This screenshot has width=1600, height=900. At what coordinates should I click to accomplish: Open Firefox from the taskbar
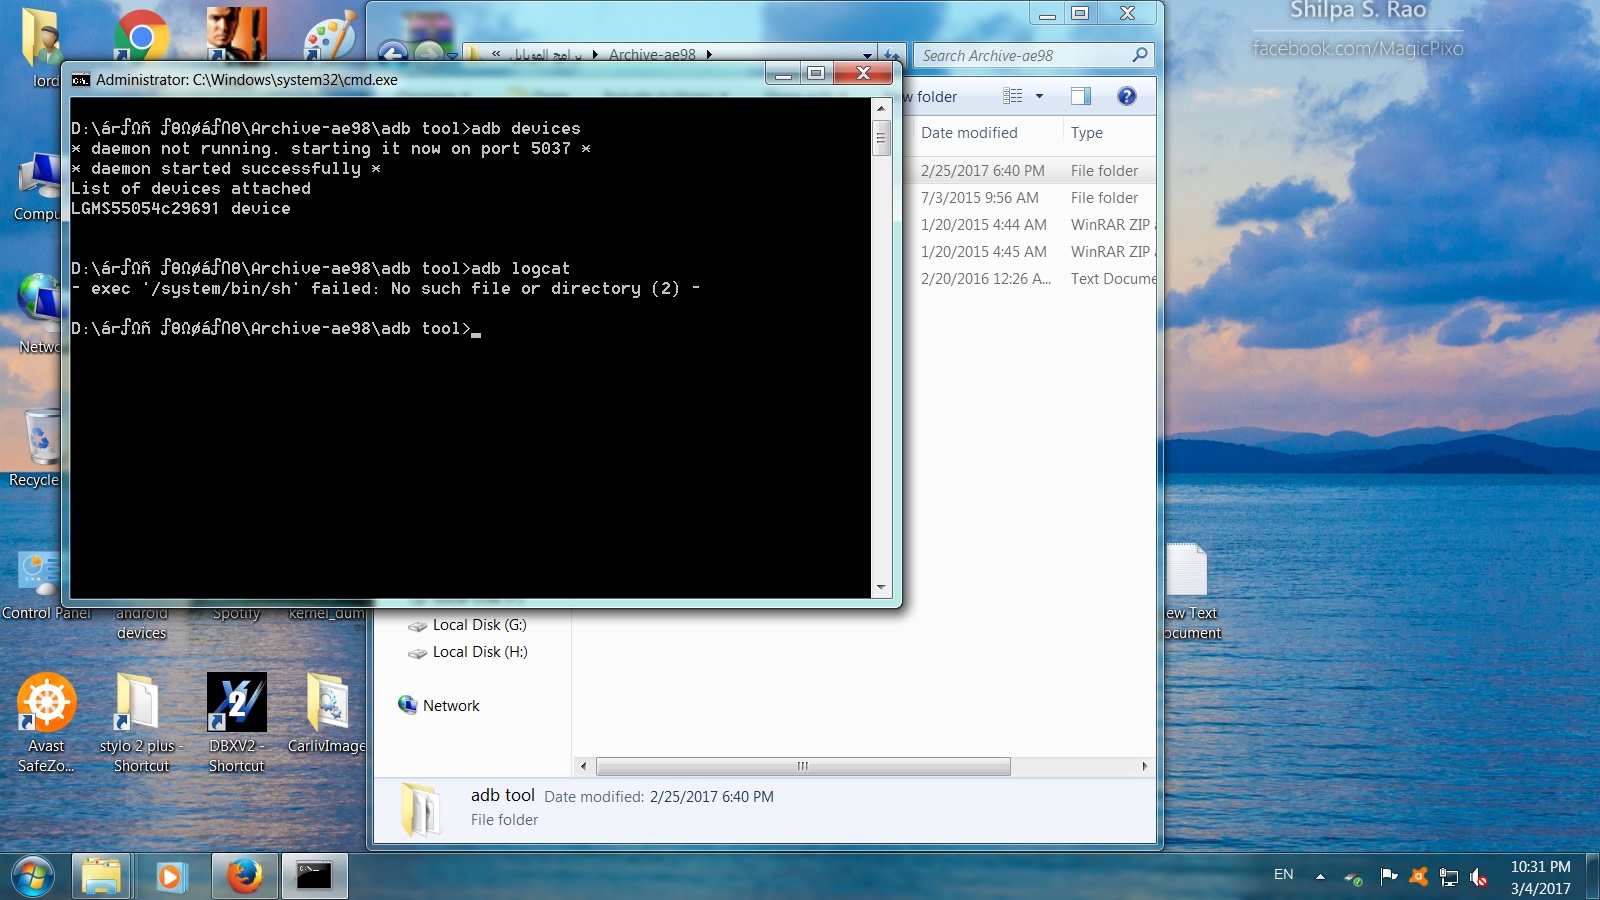(243, 876)
